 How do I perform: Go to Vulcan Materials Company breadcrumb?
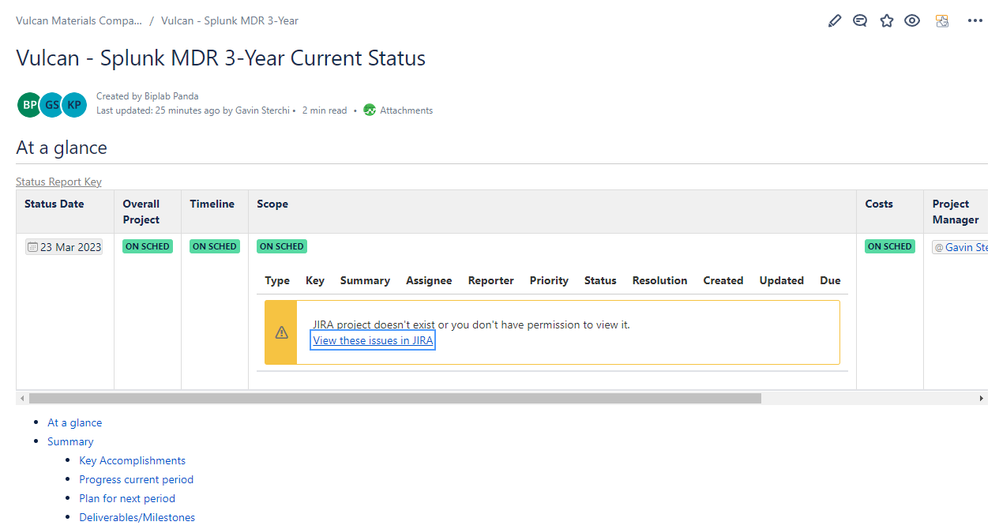coord(79,20)
